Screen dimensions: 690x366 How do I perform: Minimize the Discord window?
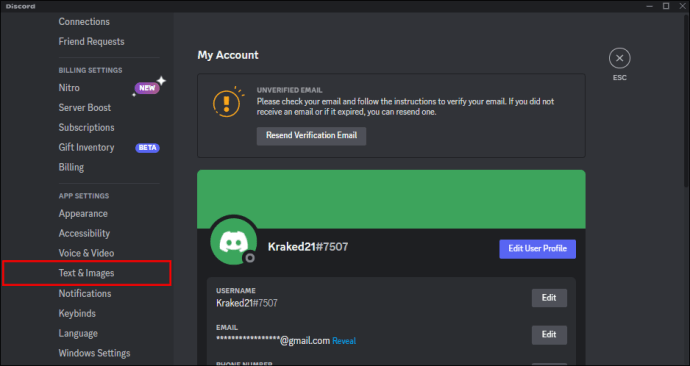pos(650,6)
